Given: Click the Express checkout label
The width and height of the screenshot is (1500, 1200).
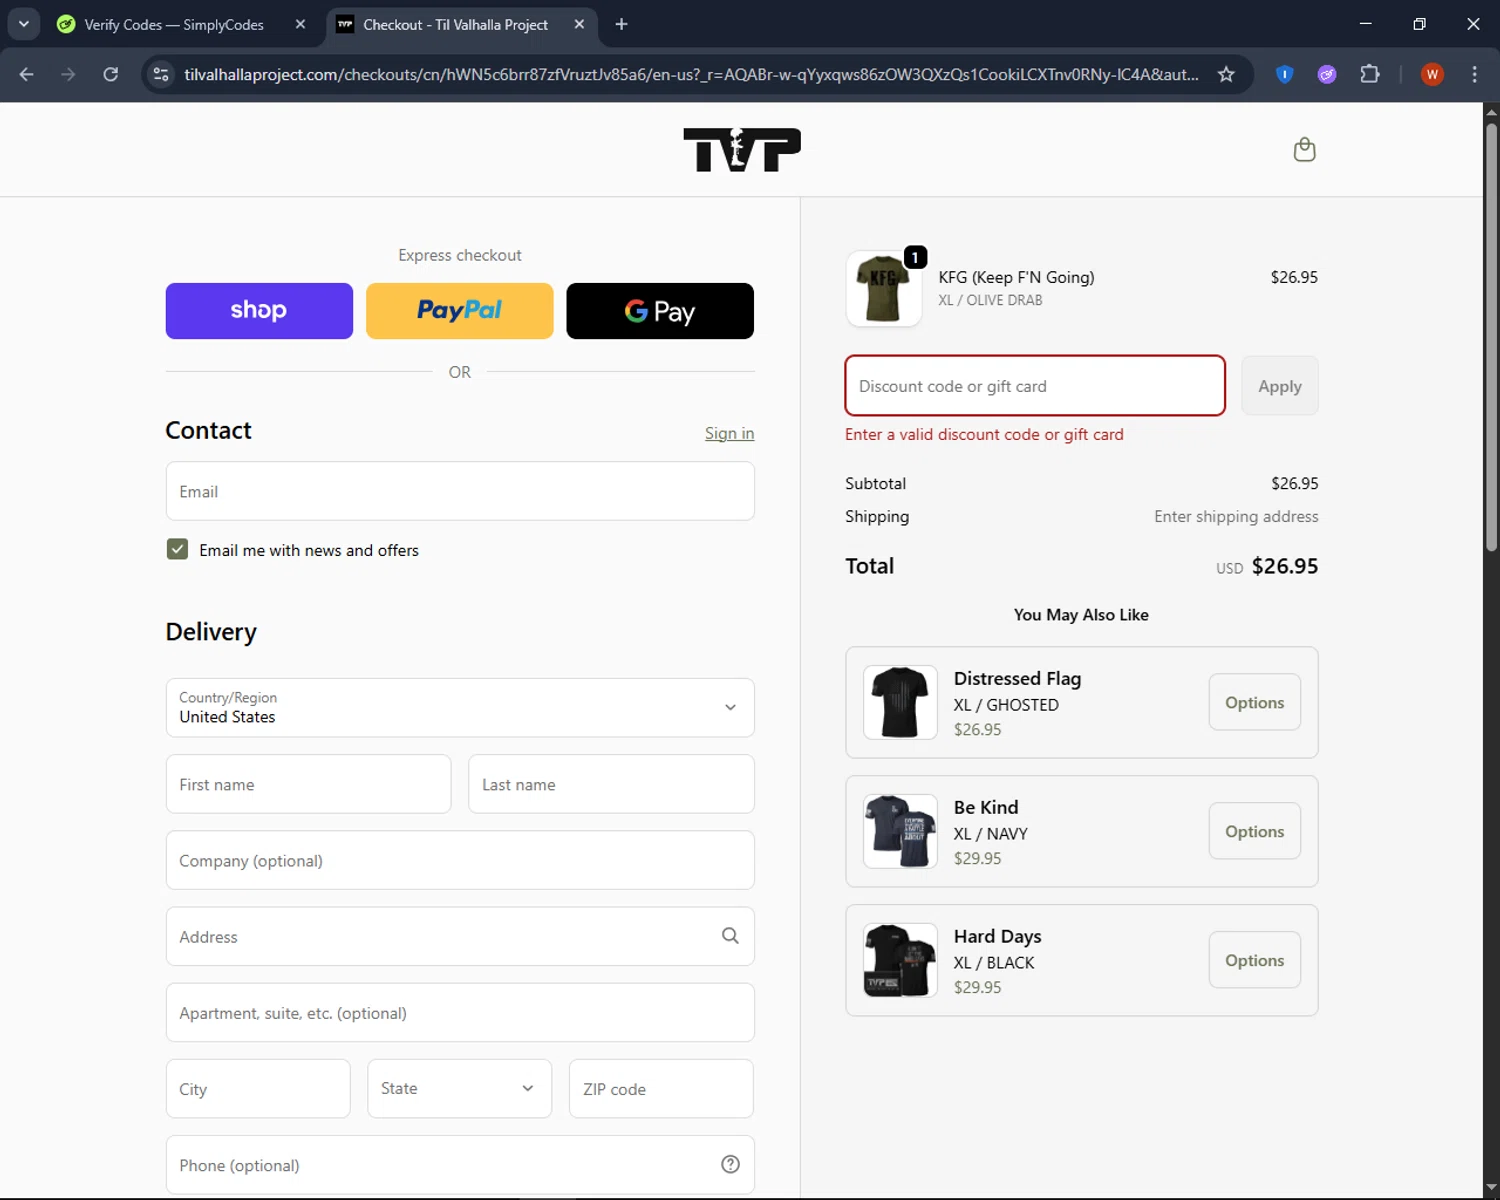Looking at the screenshot, I should tap(460, 255).
